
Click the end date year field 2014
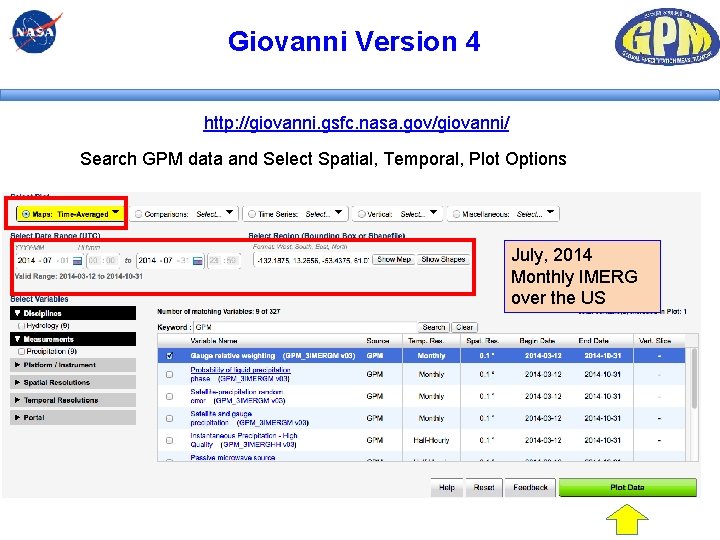click(x=147, y=260)
